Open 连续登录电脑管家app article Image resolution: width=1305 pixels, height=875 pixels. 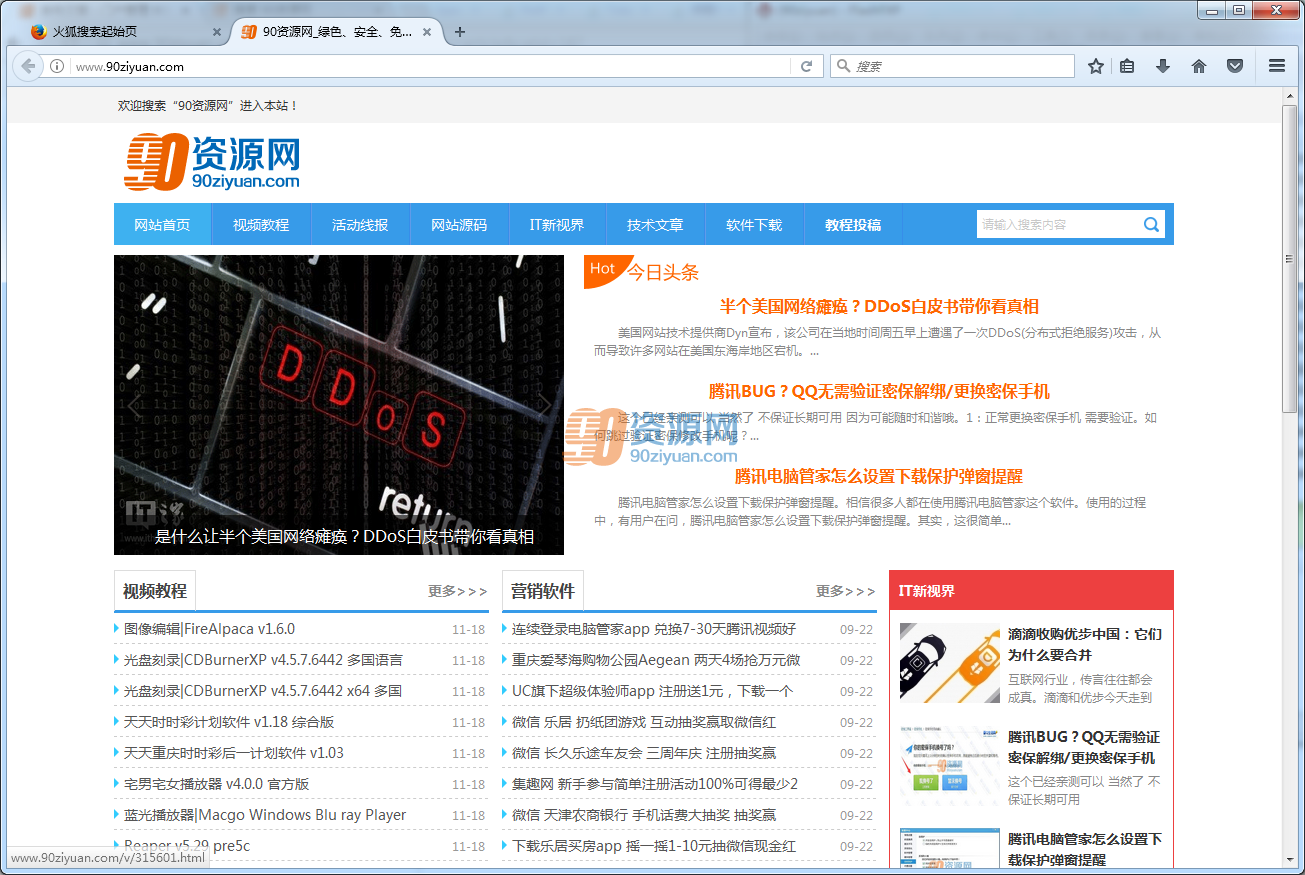coord(654,629)
